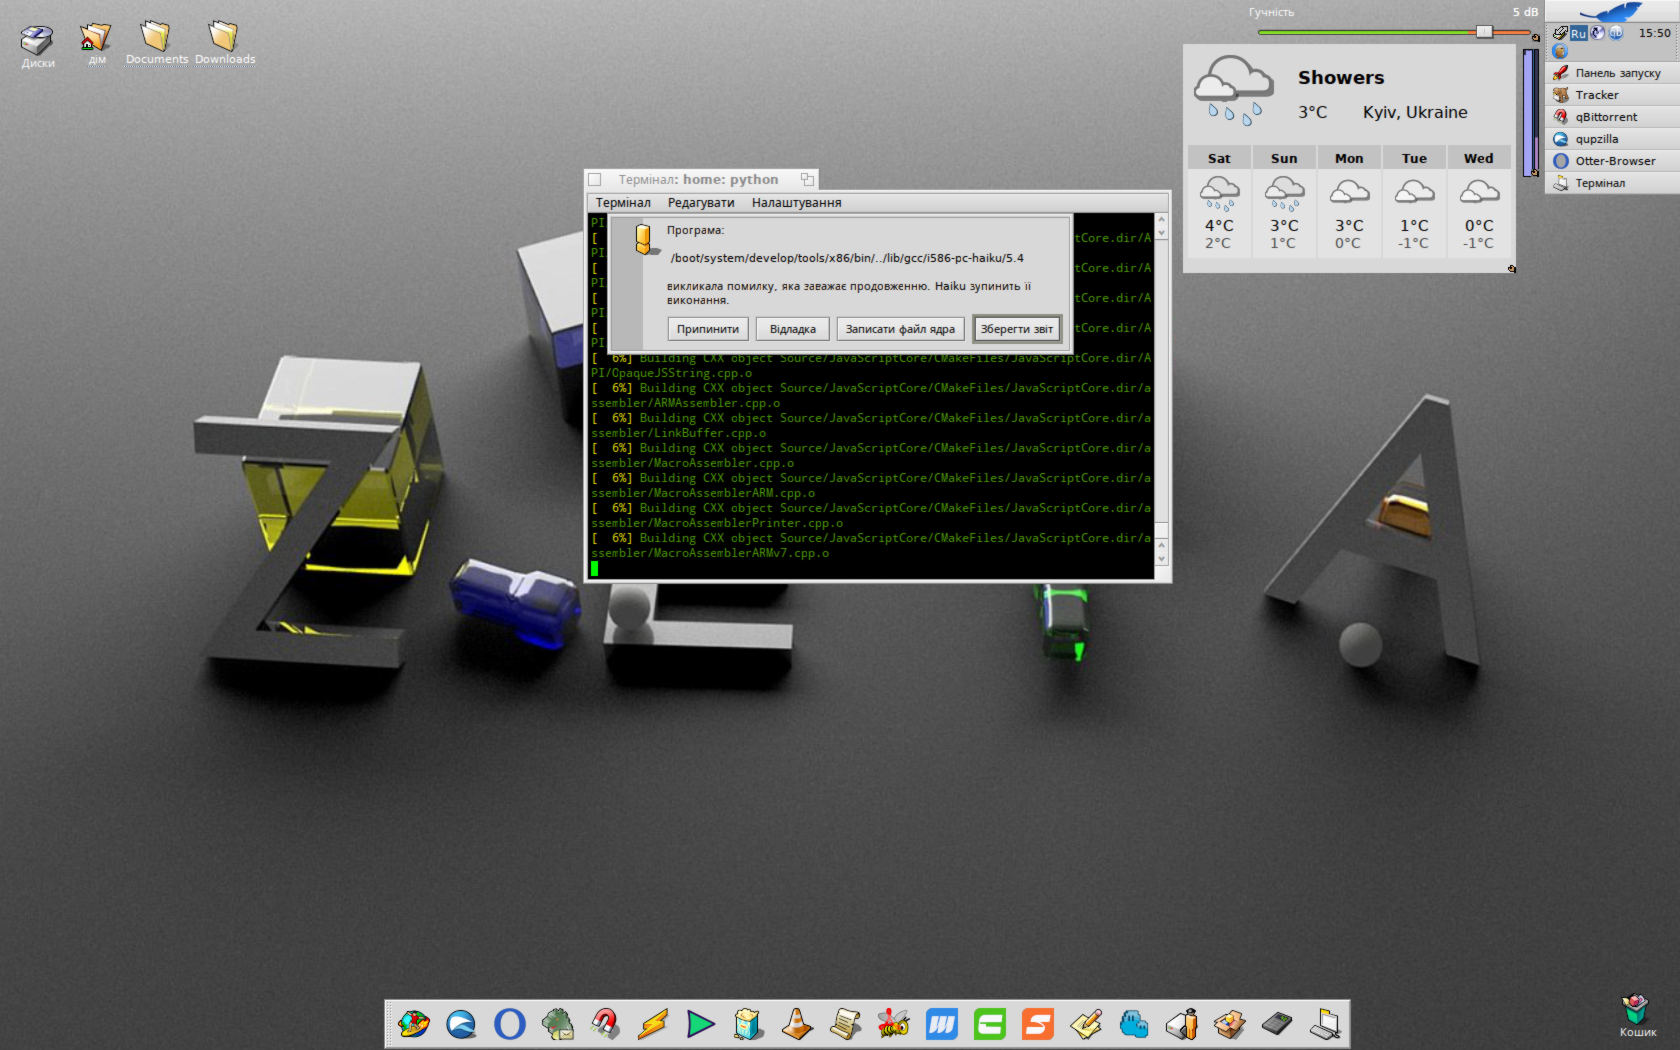
Task: Click the BeShare bee icon in the dock
Action: tap(893, 1024)
